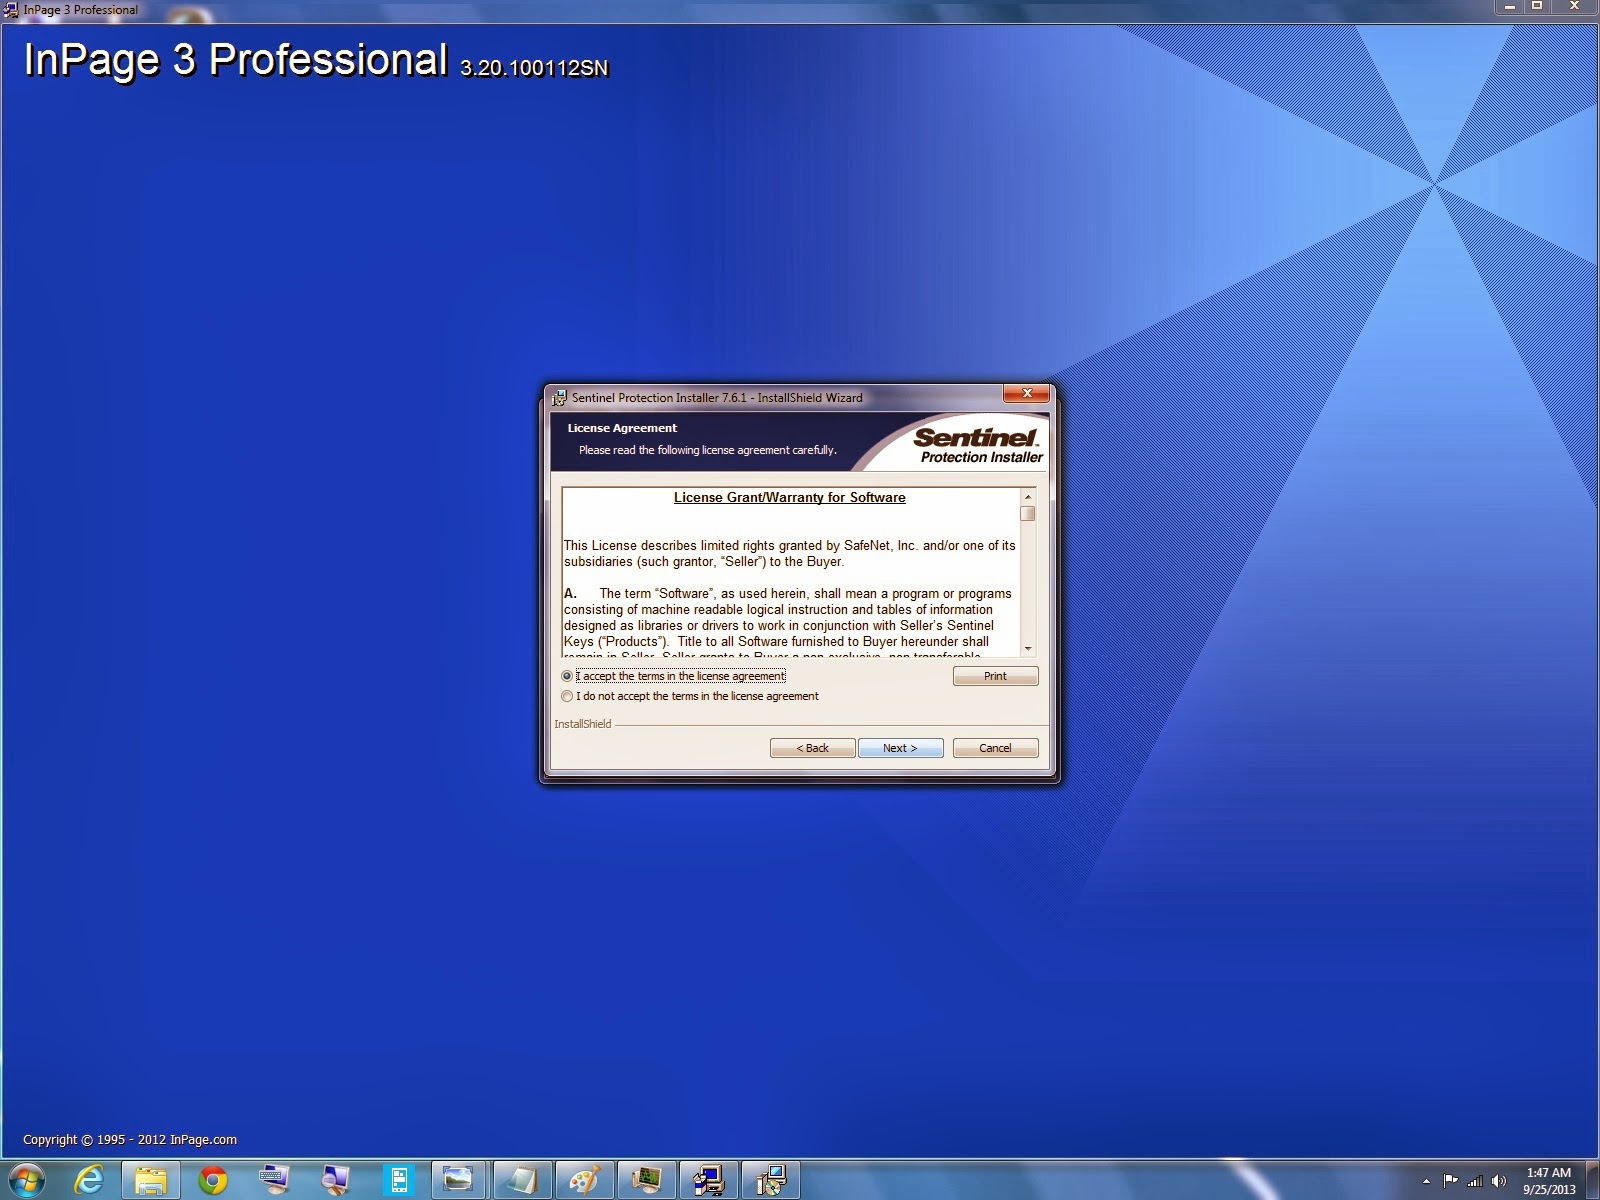Open the Start menu
The image size is (1600, 1200).
(25, 1180)
